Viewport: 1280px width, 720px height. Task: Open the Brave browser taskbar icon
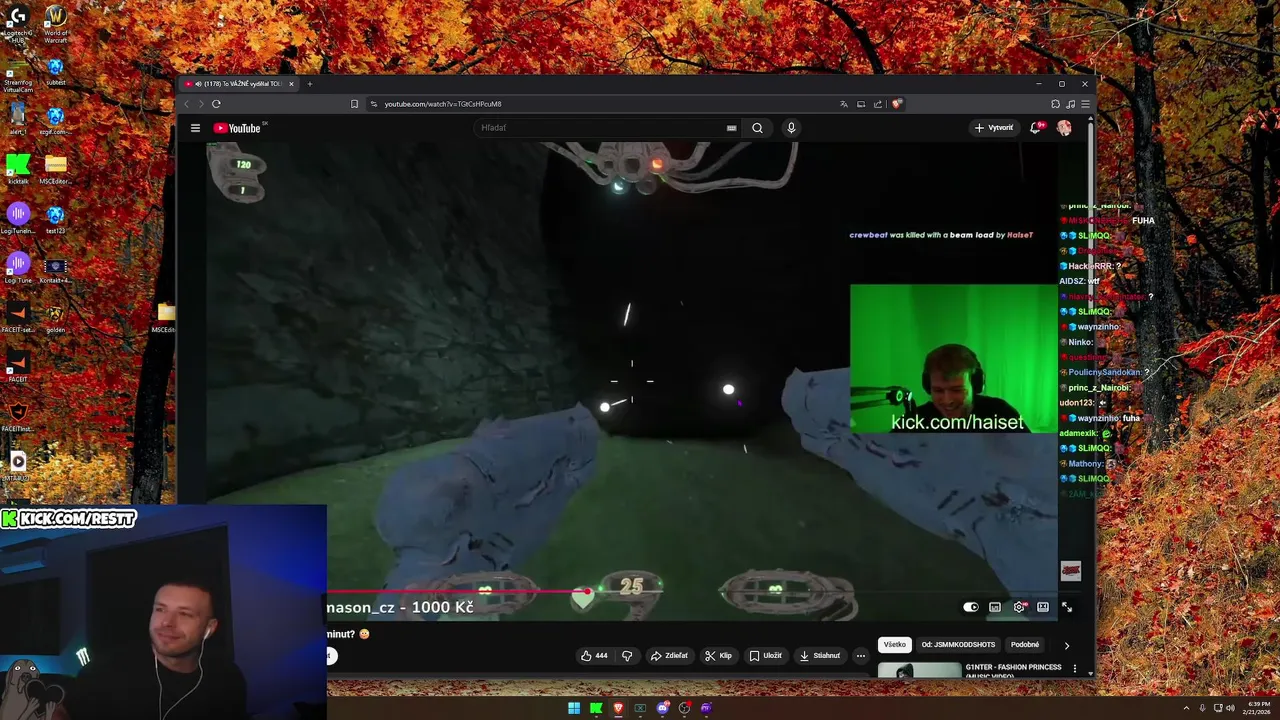618,708
